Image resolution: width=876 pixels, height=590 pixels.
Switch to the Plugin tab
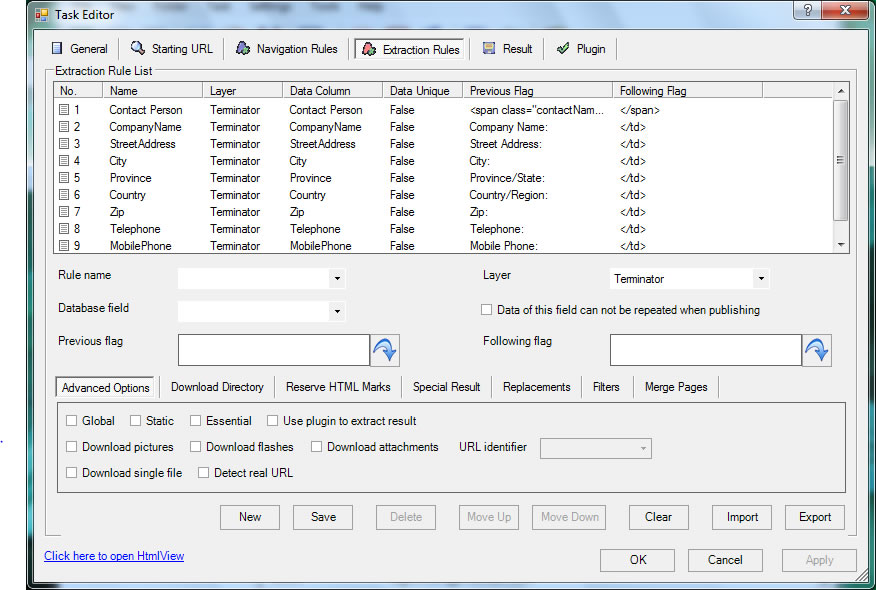tap(582, 49)
